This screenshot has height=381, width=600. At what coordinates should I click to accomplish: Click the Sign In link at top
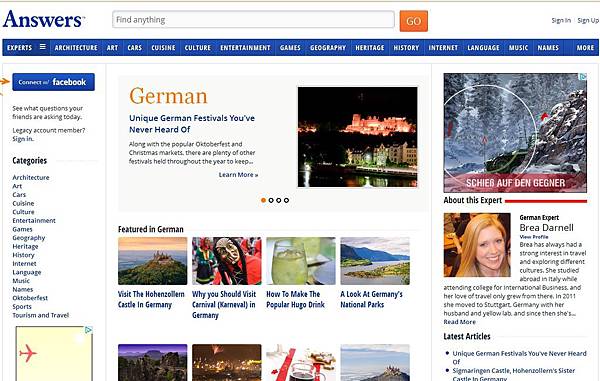[x=561, y=20]
